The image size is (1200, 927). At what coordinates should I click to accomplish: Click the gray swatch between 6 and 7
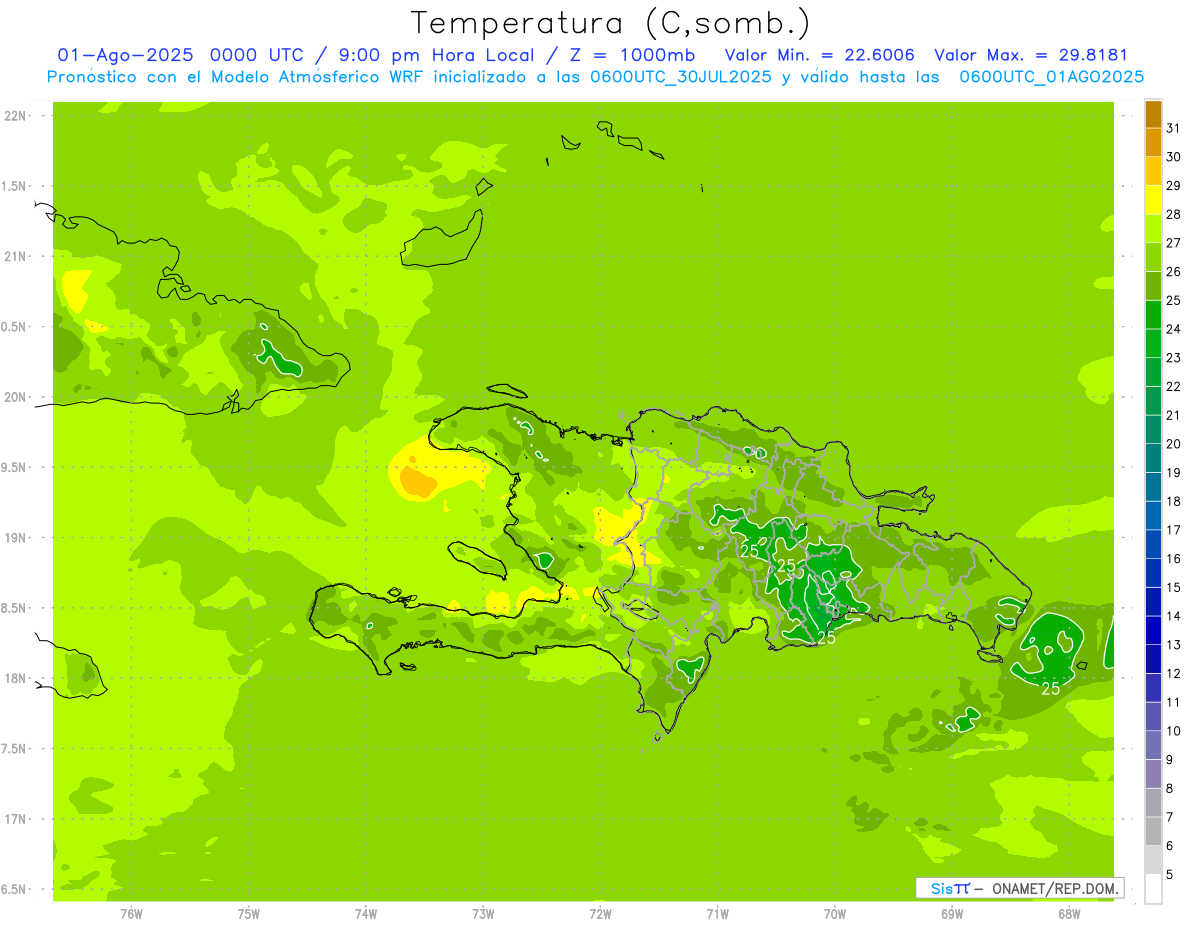tap(1153, 831)
